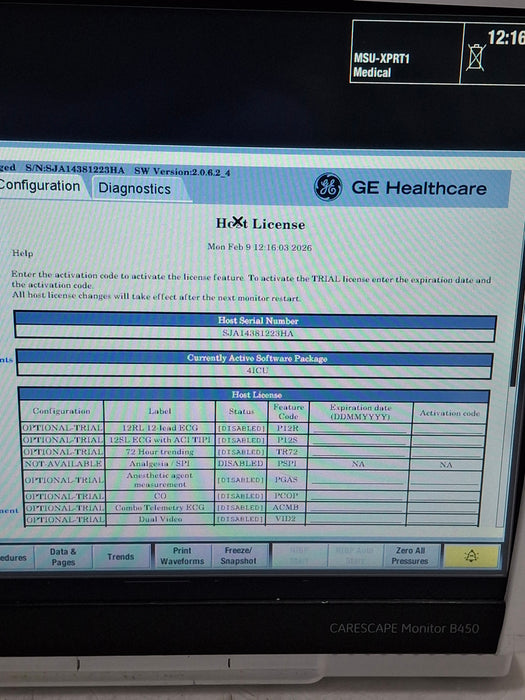This screenshot has width=525, height=700.
Task: Click the VID2 feature code cell
Action: (x=286, y=519)
